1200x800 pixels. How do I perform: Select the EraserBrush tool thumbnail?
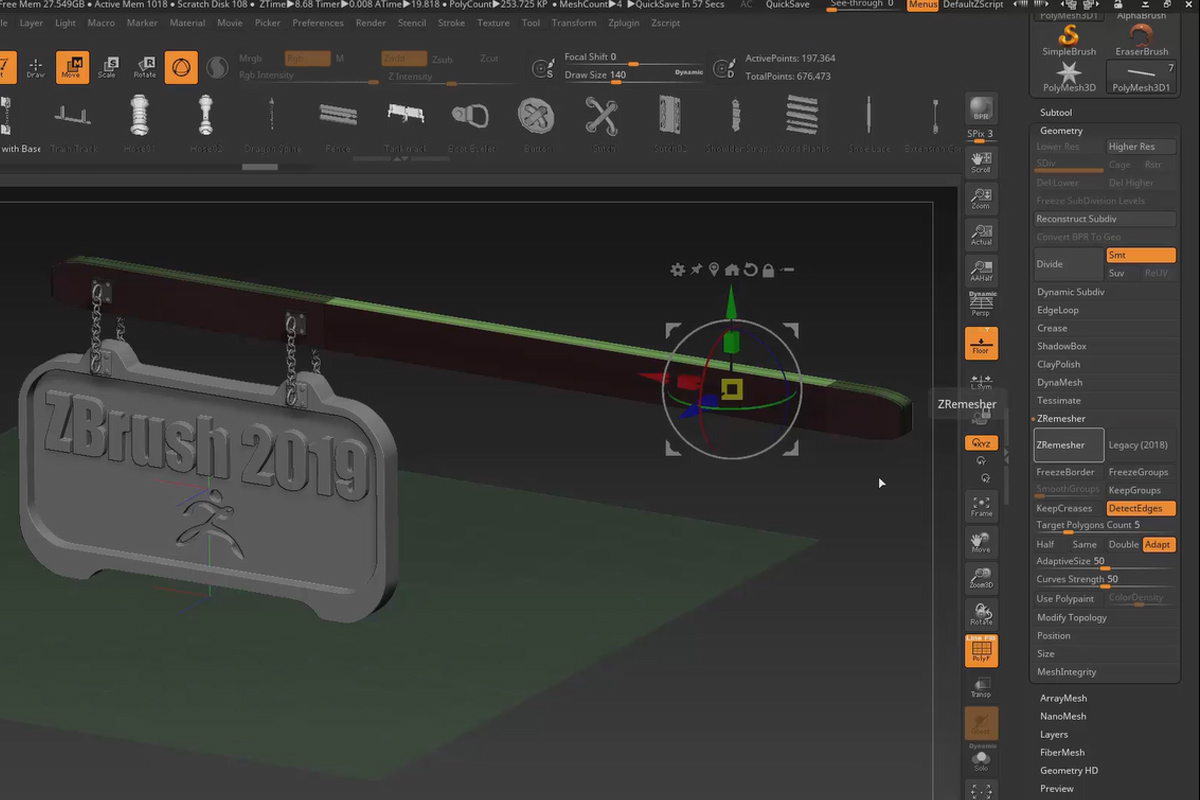[x=1141, y=40]
